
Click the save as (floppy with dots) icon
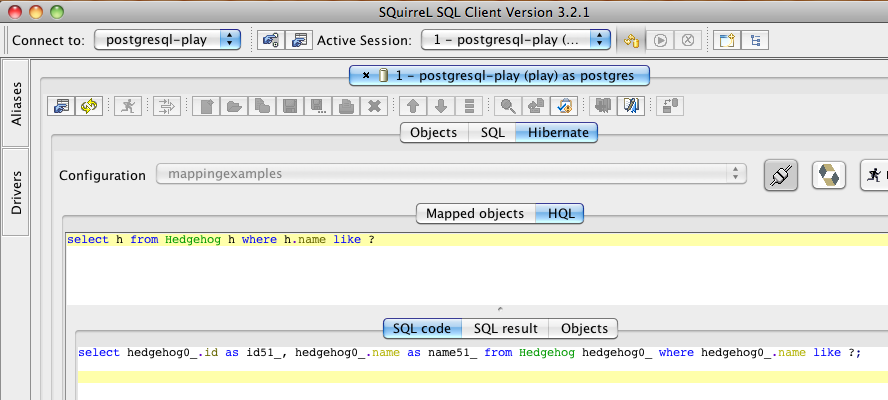click(317, 106)
